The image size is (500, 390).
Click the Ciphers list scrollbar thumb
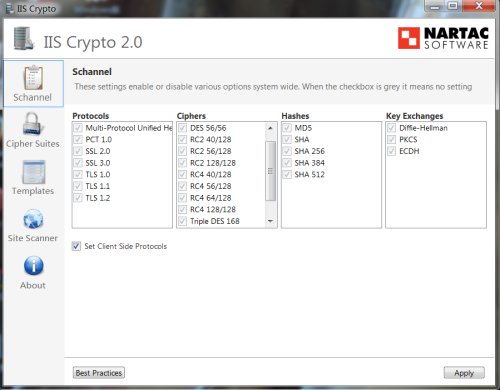point(270,171)
